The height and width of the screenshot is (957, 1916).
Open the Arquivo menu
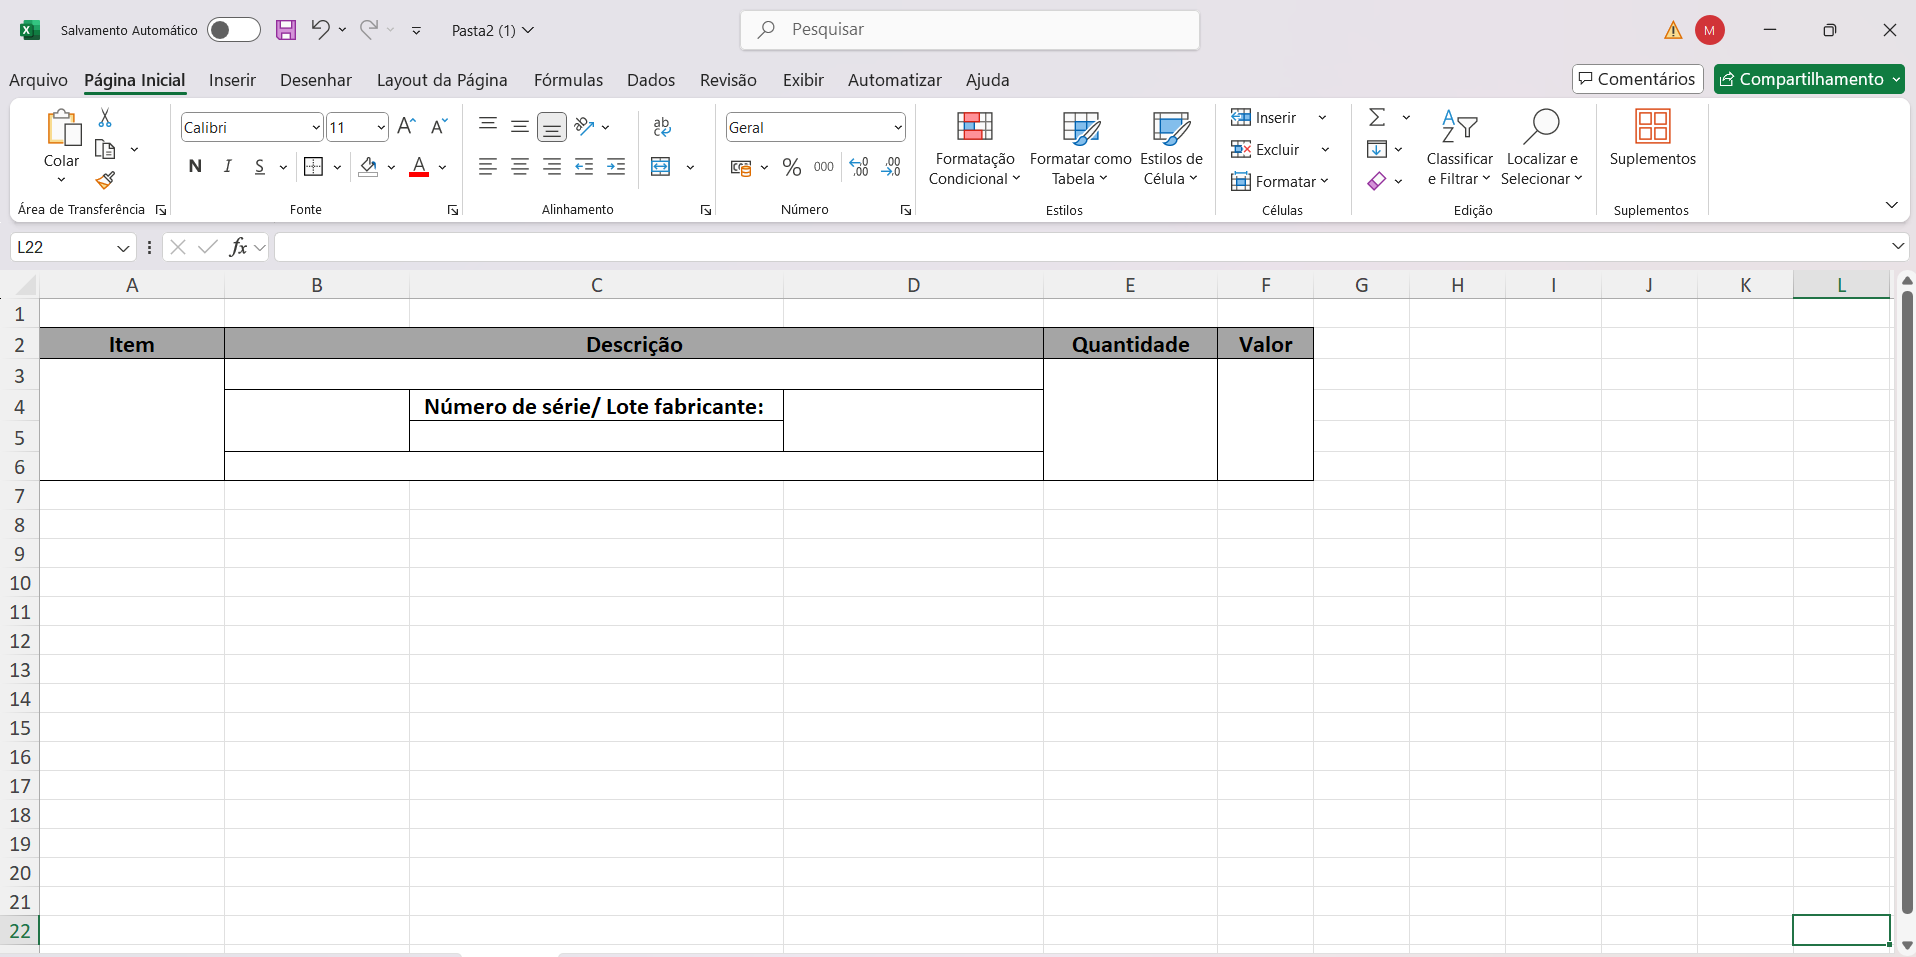[38, 80]
